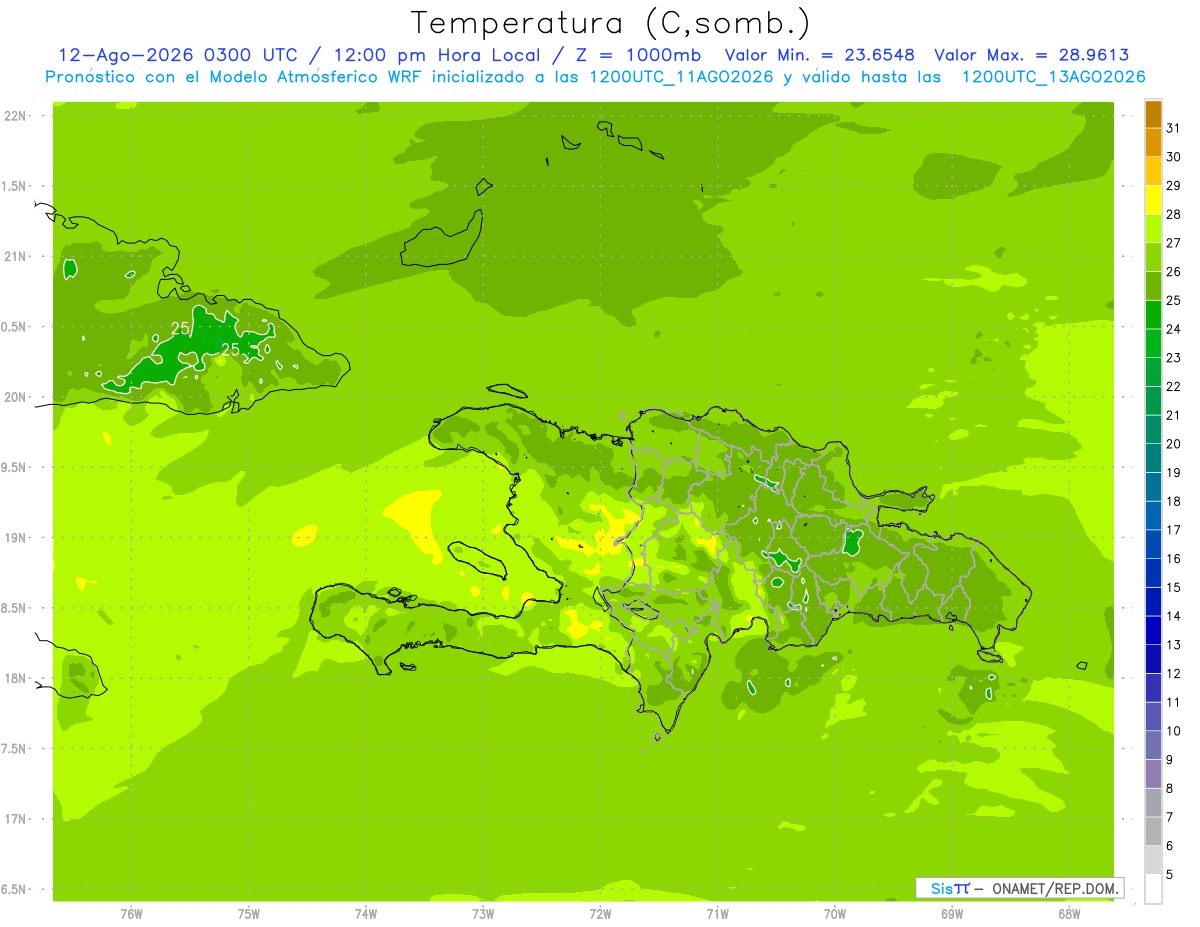This screenshot has height=927, width=1200.
Task: Pick the legend swatch between 20 and 21
Action: click(1153, 430)
